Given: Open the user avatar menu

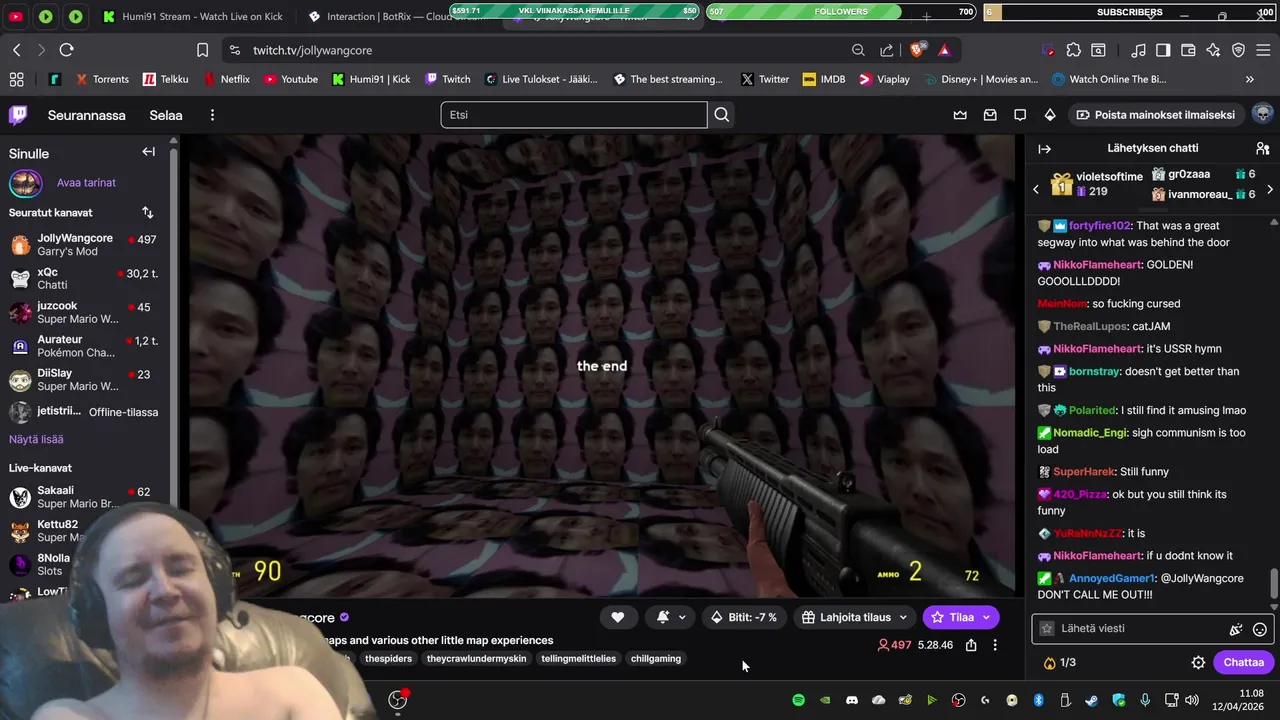Looking at the screenshot, I should pos(1262,114).
